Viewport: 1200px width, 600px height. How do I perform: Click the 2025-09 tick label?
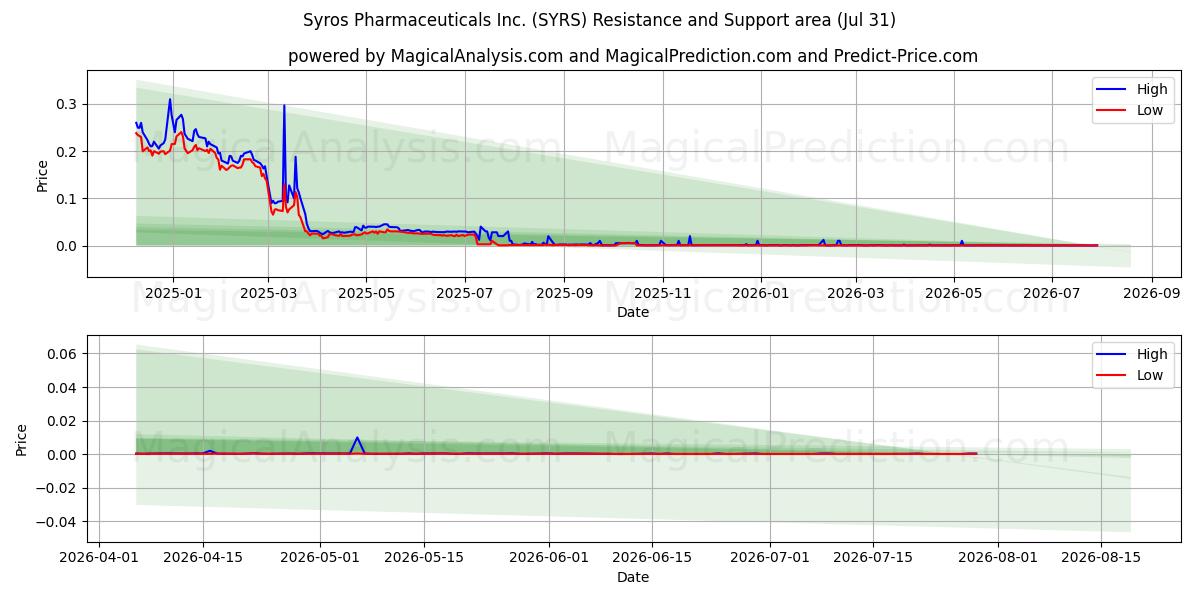point(564,293)
